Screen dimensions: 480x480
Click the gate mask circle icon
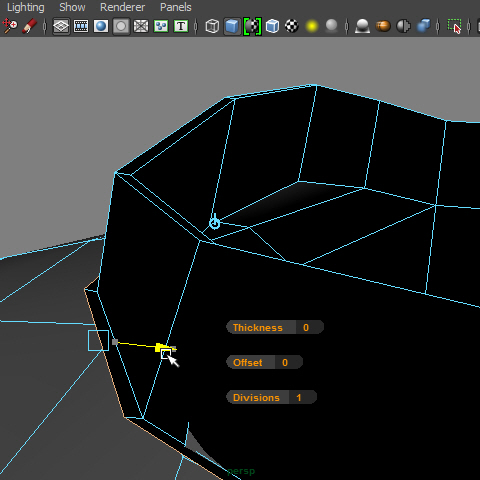click(x=121, y=26)
